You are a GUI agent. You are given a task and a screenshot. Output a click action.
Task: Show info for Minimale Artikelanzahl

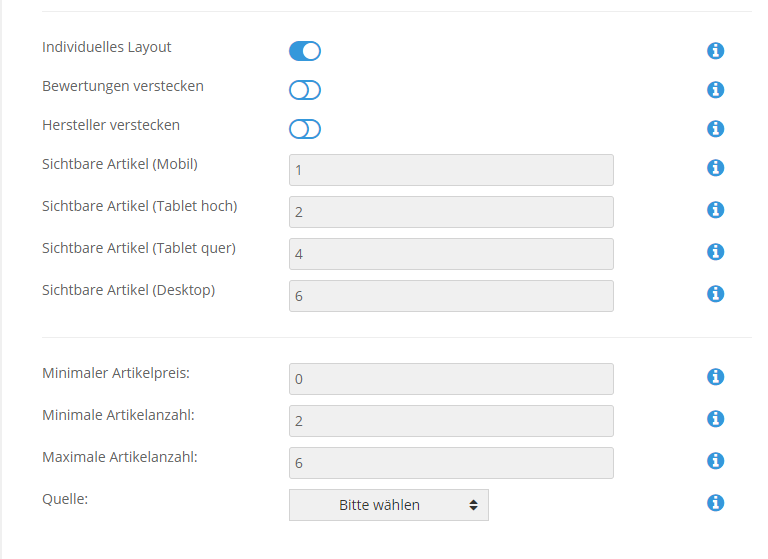(715, 419)
